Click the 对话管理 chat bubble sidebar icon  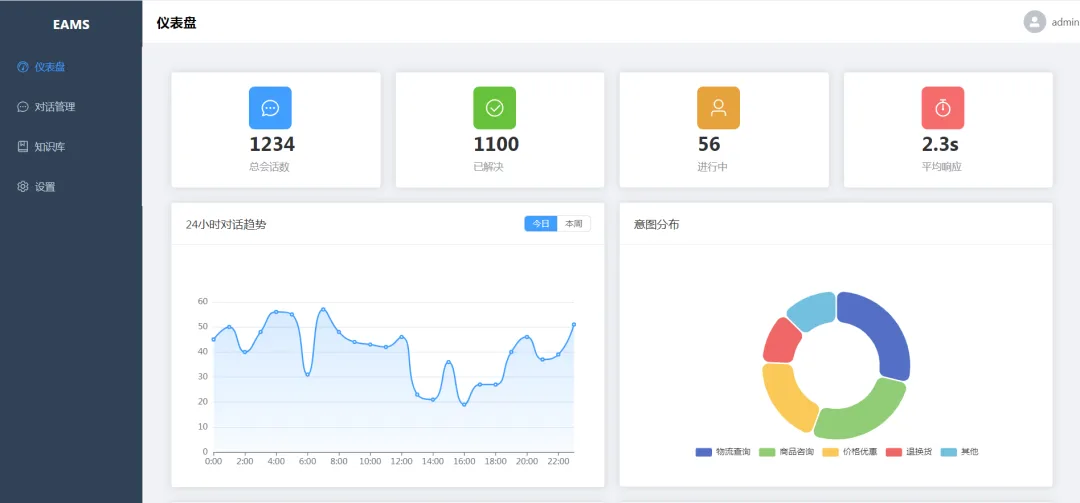tap(23, 107)
